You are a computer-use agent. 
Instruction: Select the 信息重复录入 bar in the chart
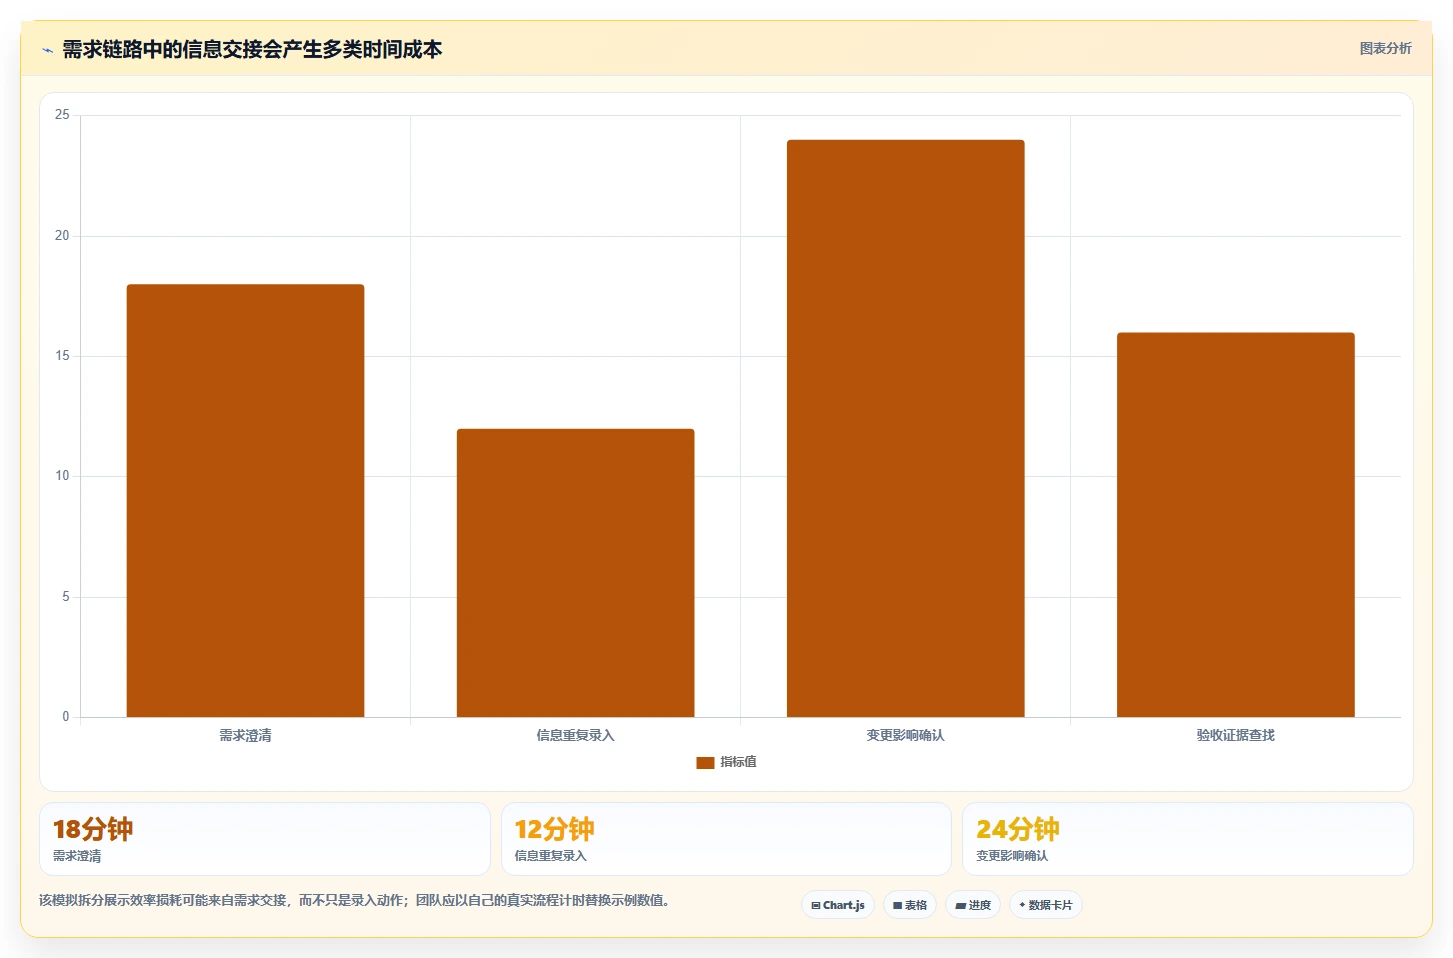point(575,573)
